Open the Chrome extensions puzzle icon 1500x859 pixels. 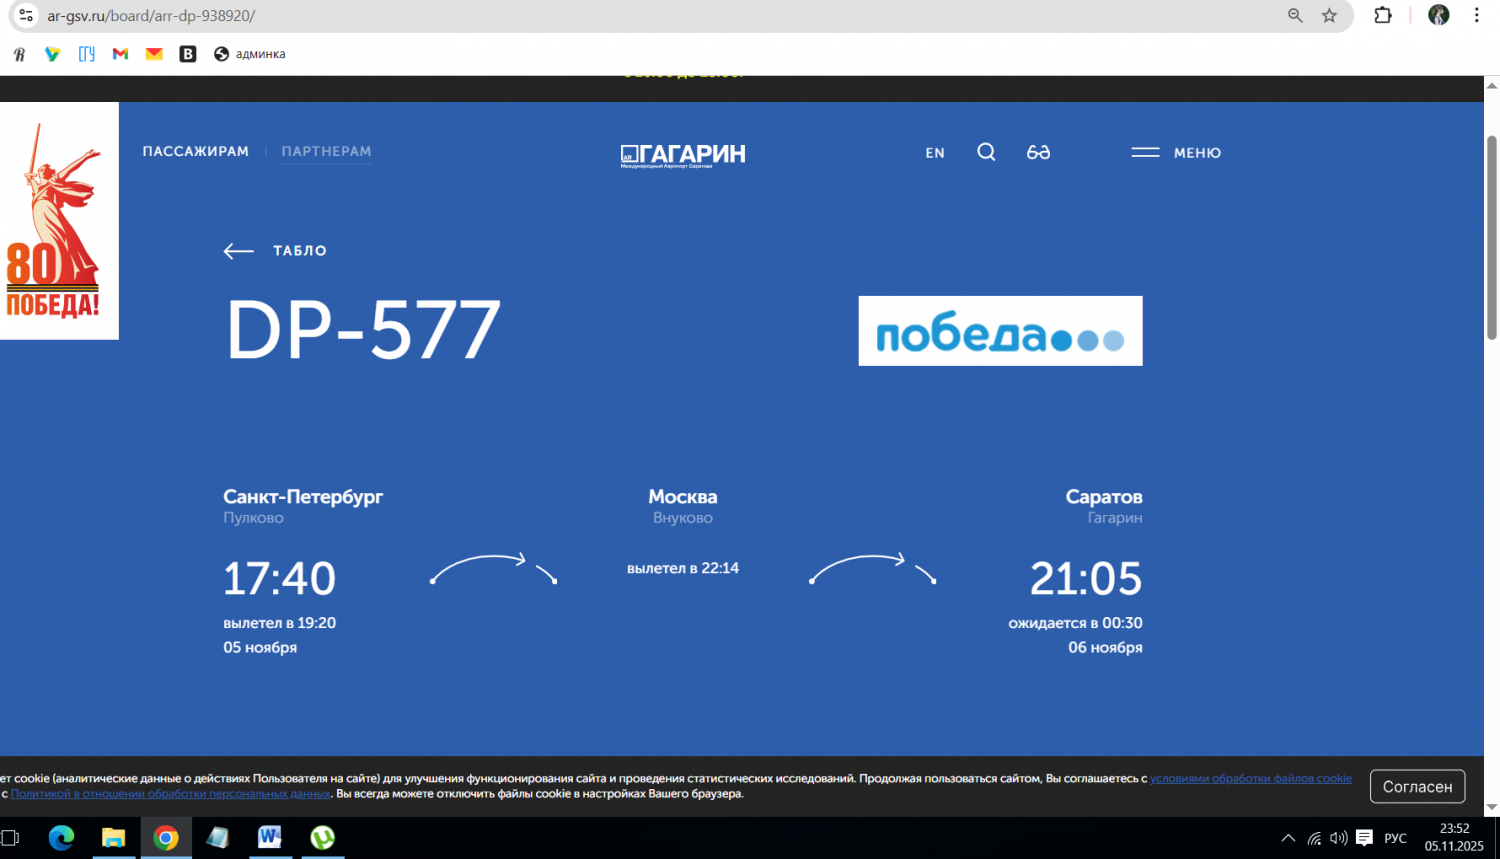[x=1383, y=16]
